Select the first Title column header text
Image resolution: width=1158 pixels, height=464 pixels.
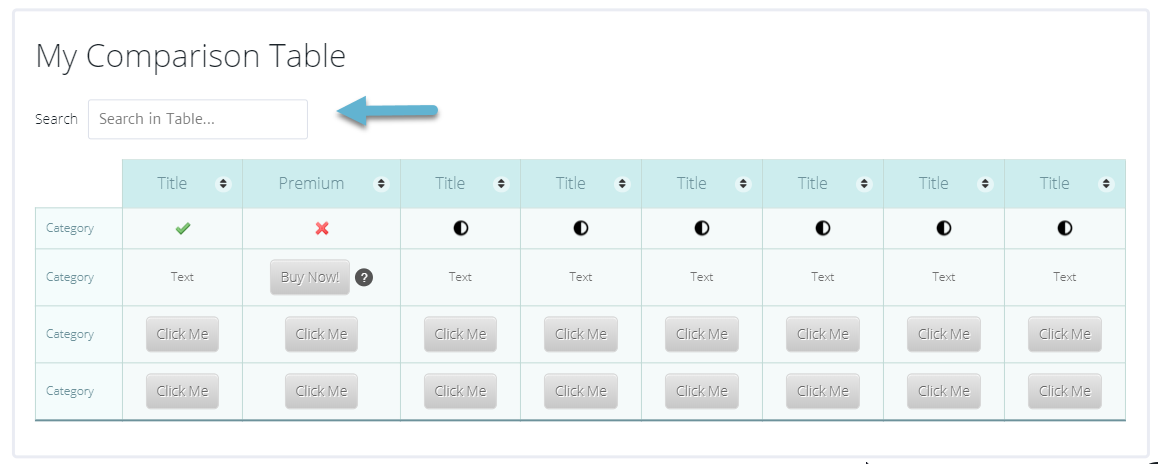point(172,183)
